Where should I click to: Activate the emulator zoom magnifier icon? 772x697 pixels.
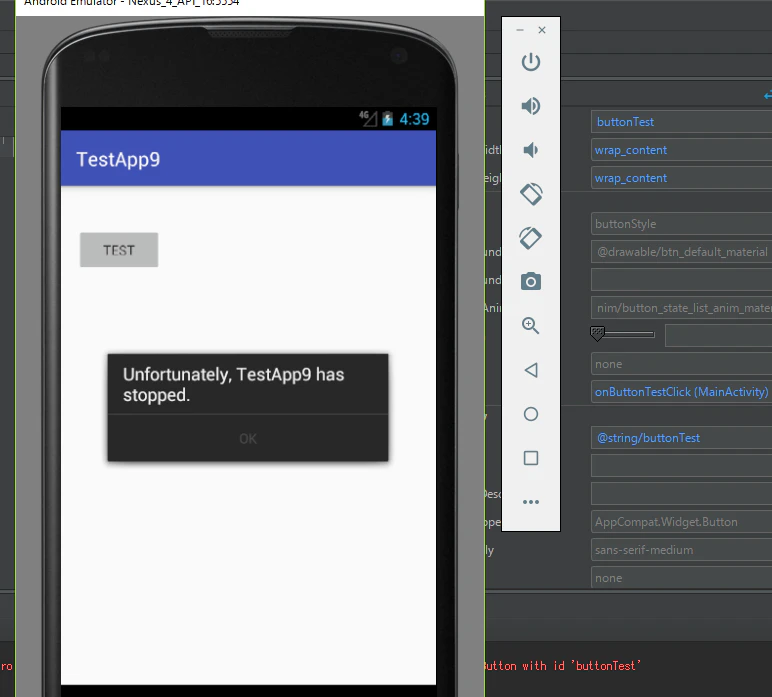click(x=530, y=325)
